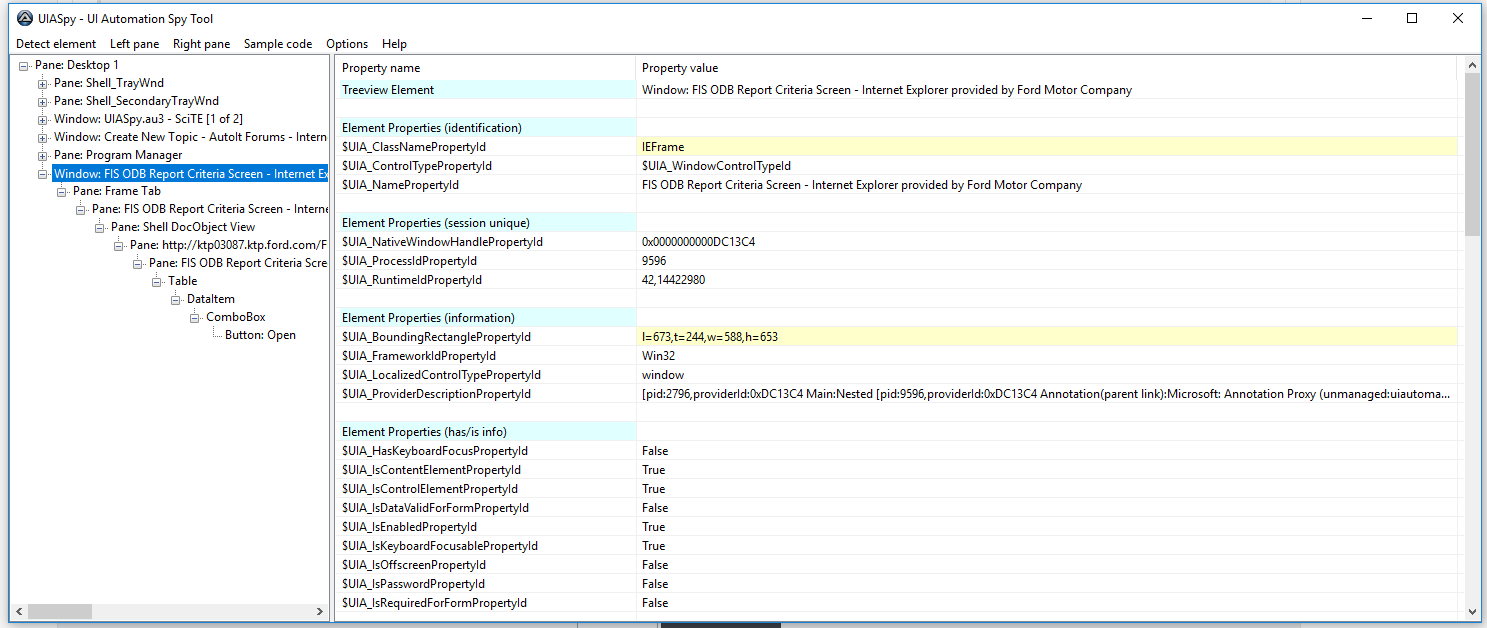This screenshot has height=628, width=1487.
Task: Click the right pane scroll down arrow
Action: [1472, 611]
